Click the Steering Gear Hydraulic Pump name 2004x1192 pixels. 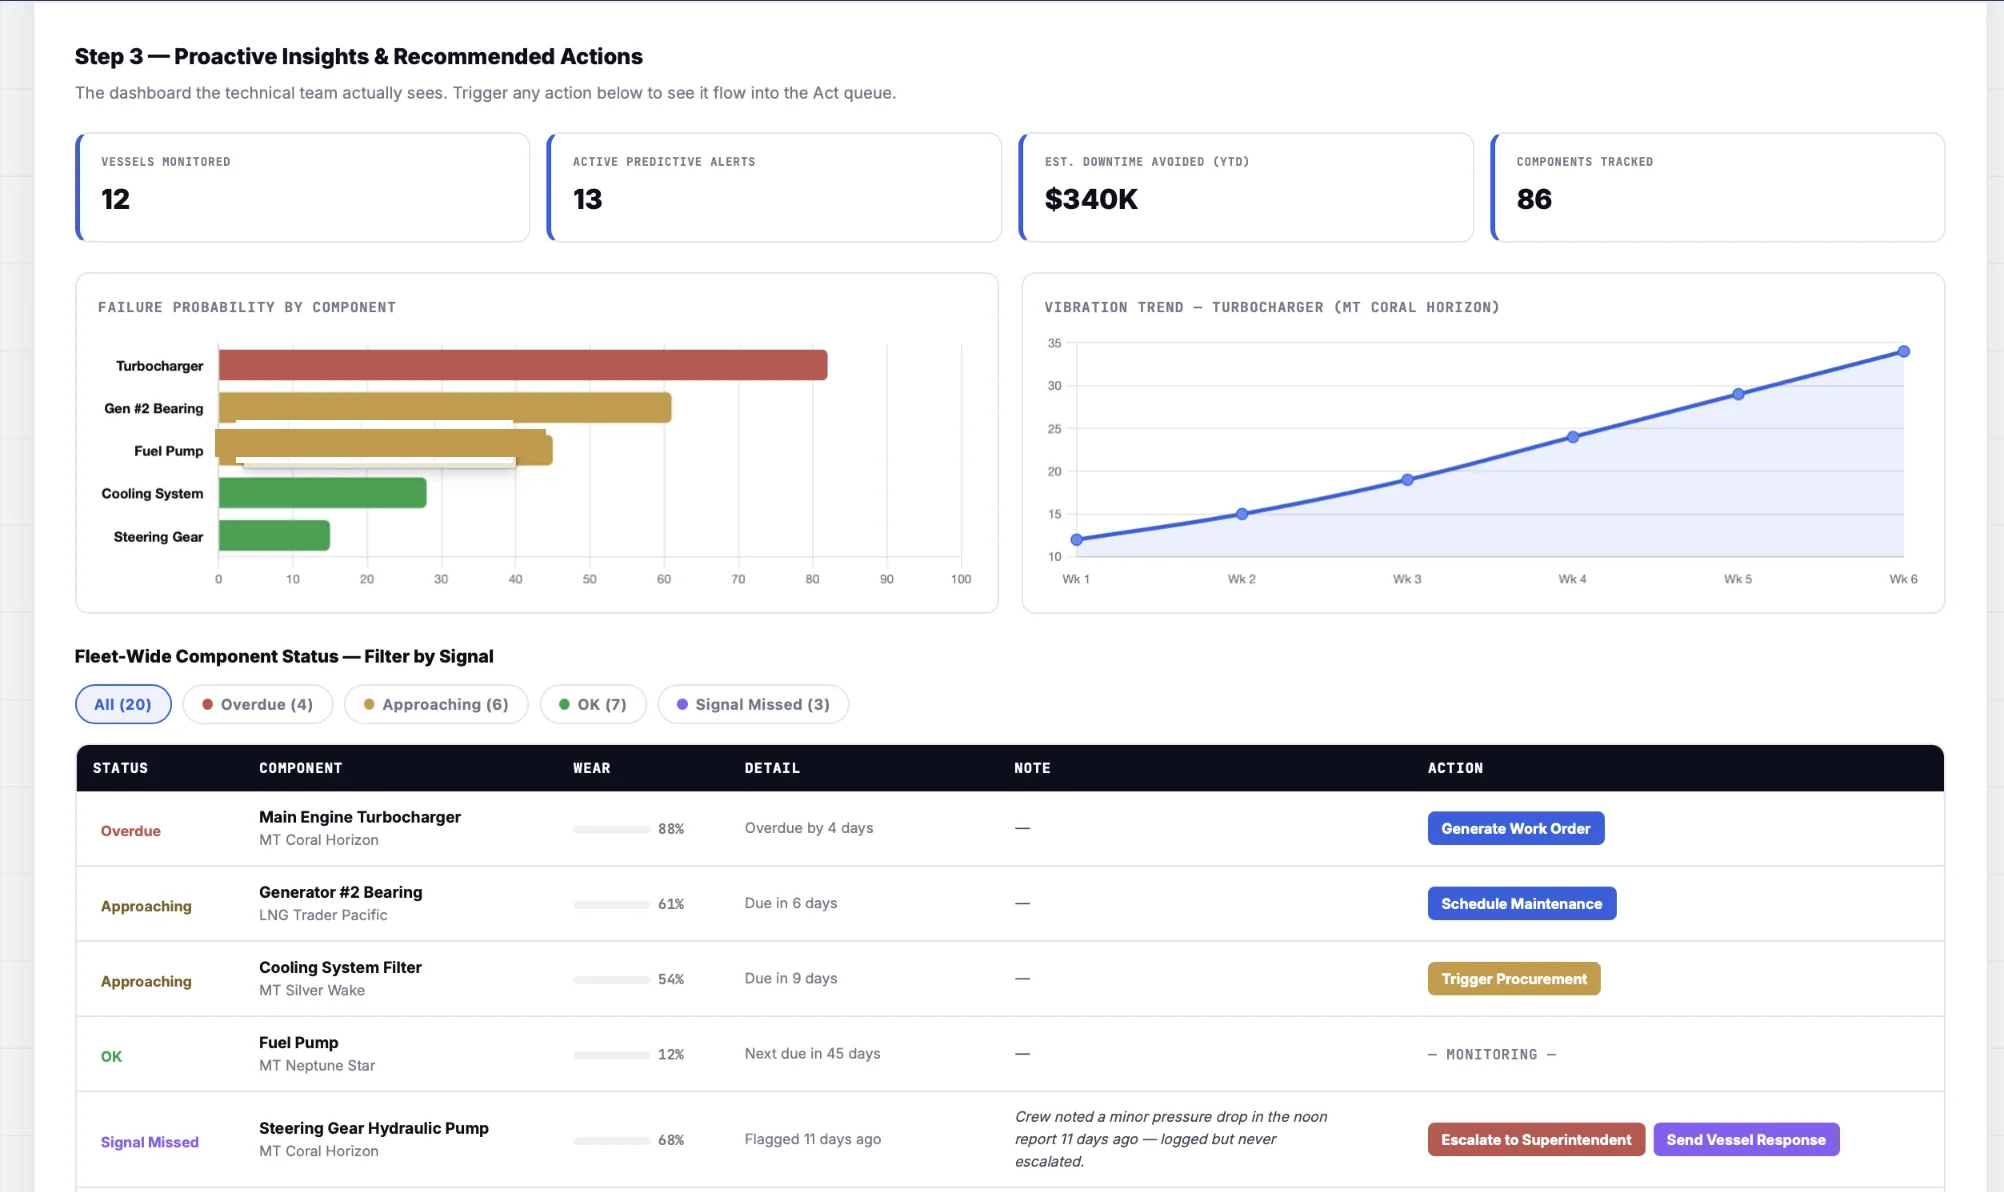(373, 1128)
